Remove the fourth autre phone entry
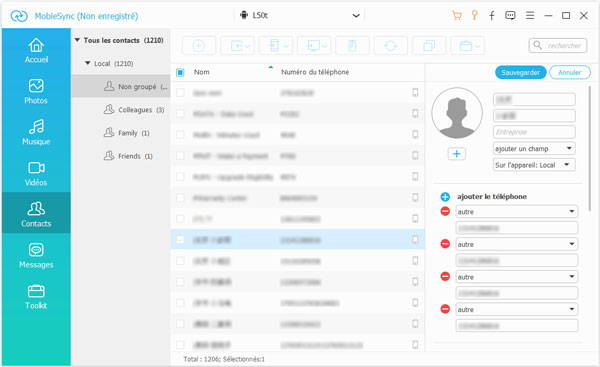 [x=445, y=308]
